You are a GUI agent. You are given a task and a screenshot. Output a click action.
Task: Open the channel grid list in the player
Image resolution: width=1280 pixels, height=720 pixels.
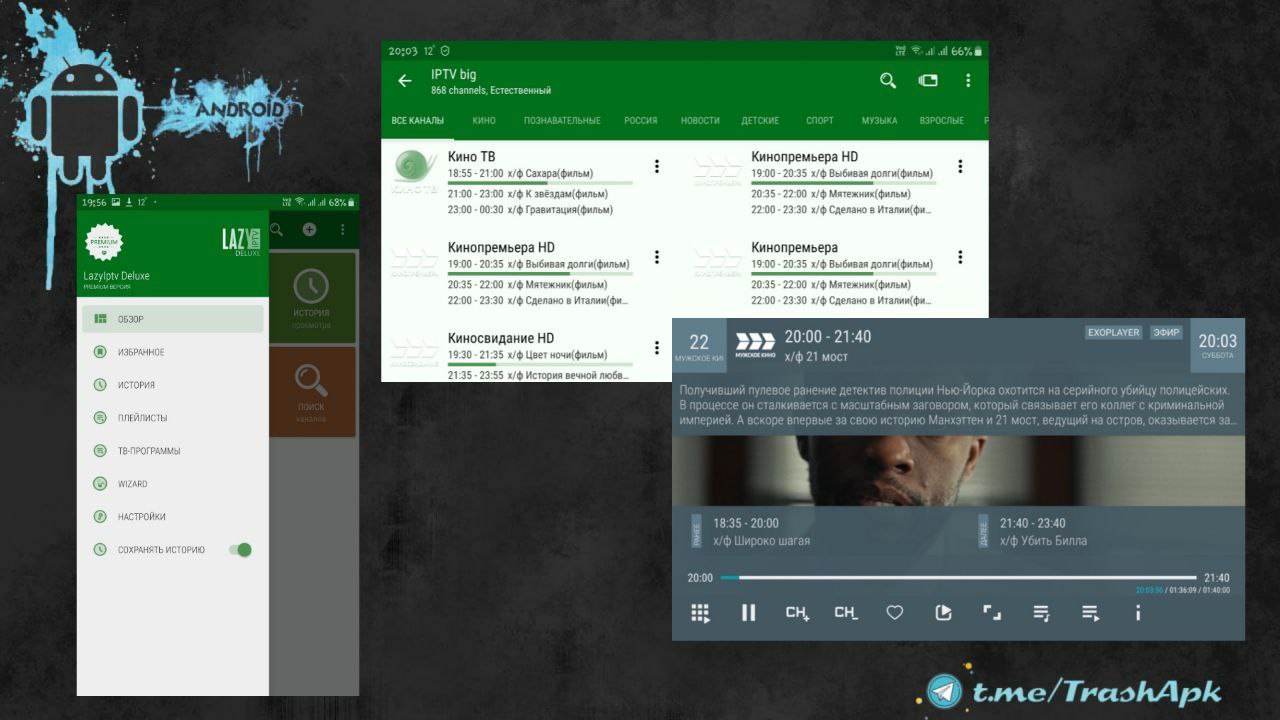(700, 613)
